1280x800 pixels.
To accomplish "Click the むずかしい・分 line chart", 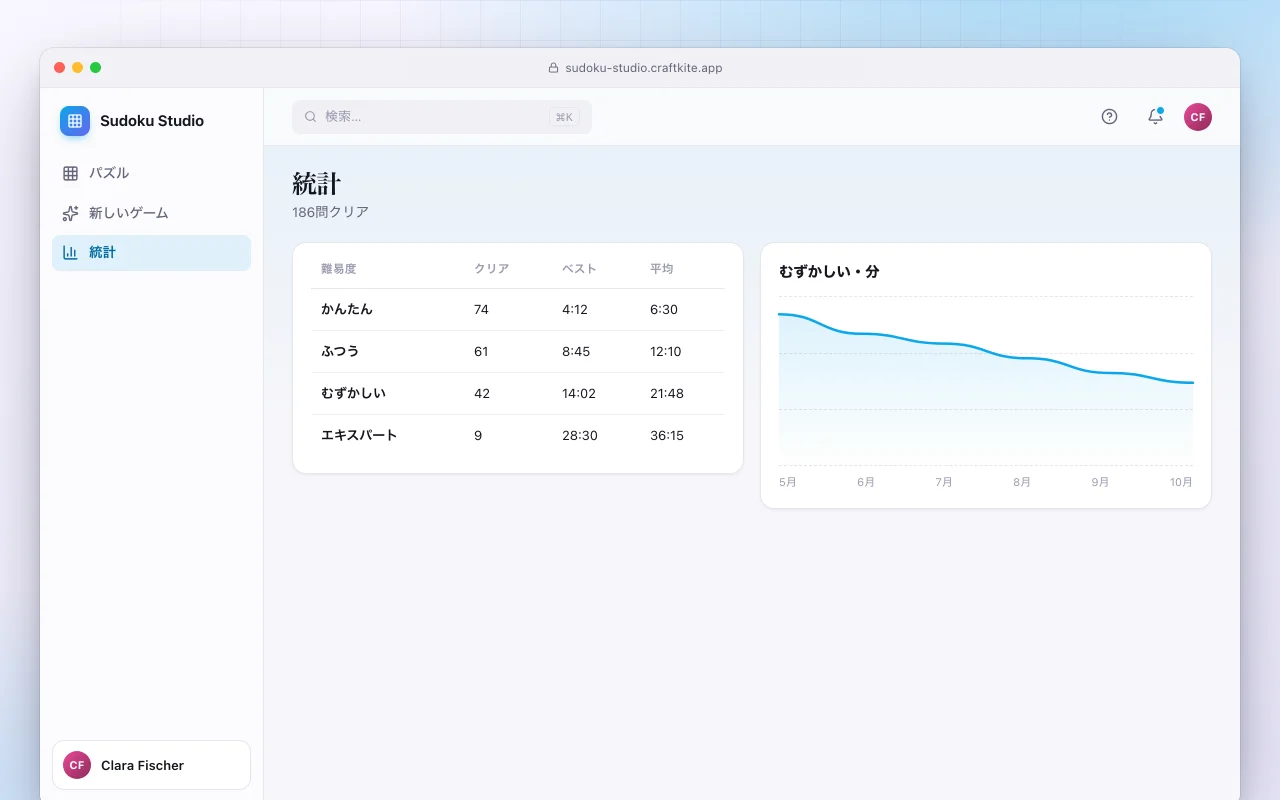I will tap(986, 381).
